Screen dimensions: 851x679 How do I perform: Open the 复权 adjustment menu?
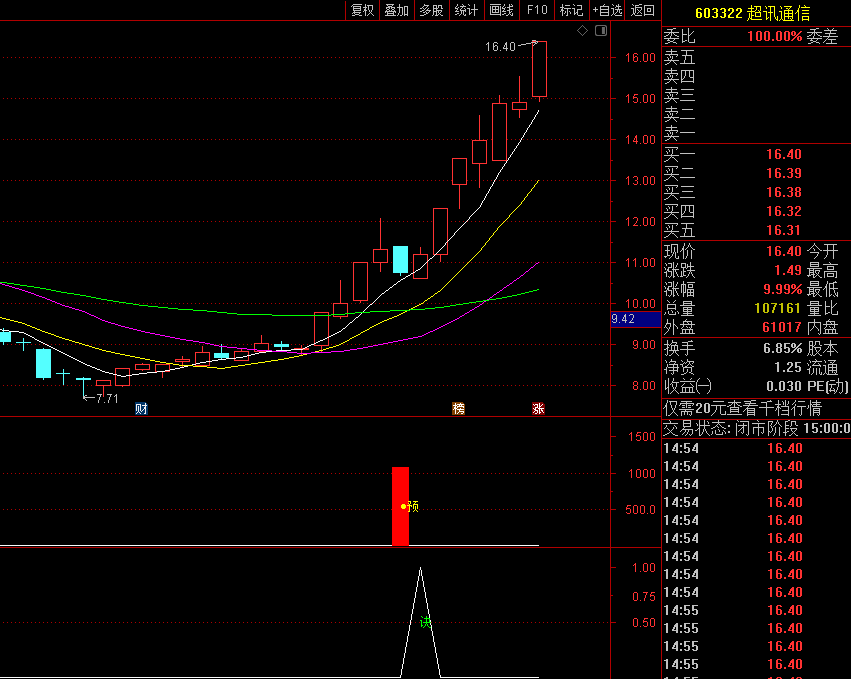[362, 10]
